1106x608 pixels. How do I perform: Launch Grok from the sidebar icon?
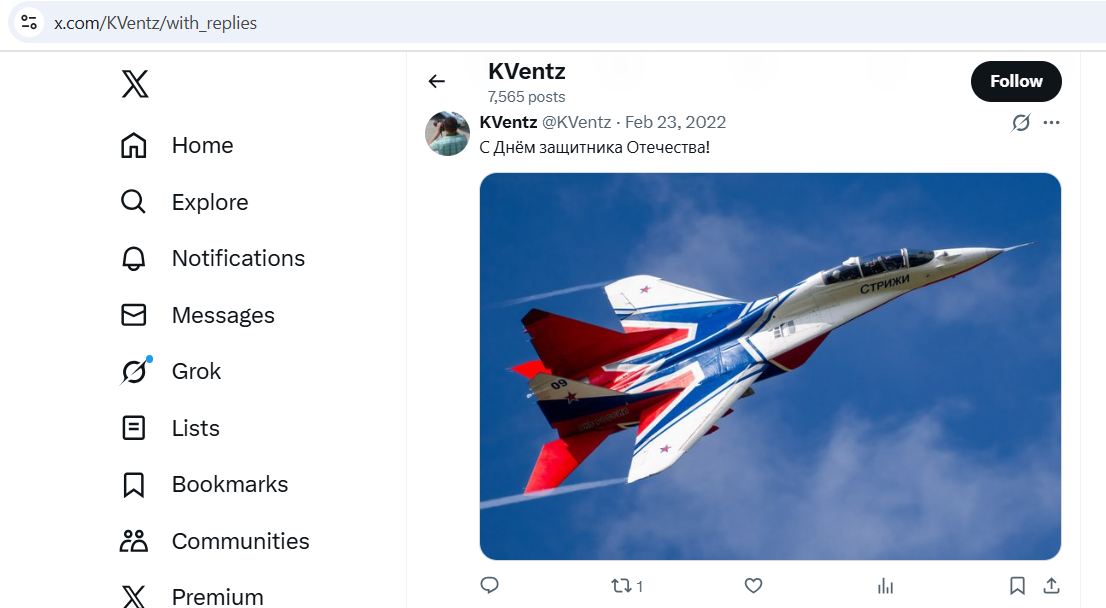[x=133, y=371]
